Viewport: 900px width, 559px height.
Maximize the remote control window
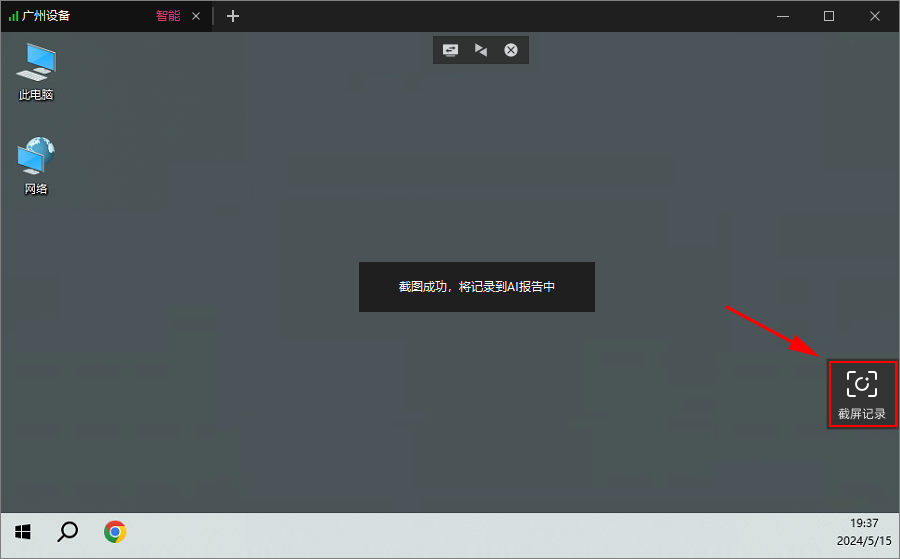click(829, 16)
